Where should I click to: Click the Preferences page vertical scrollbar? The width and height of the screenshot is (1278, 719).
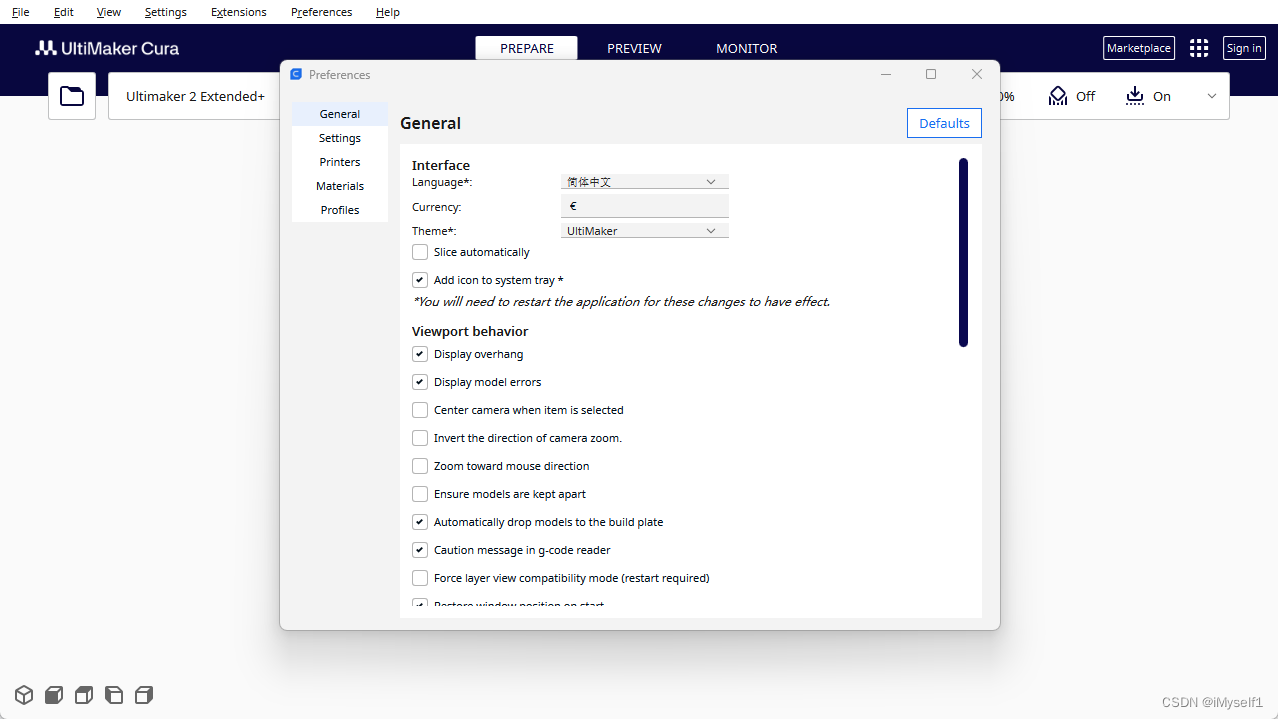(x=963, y=252)
